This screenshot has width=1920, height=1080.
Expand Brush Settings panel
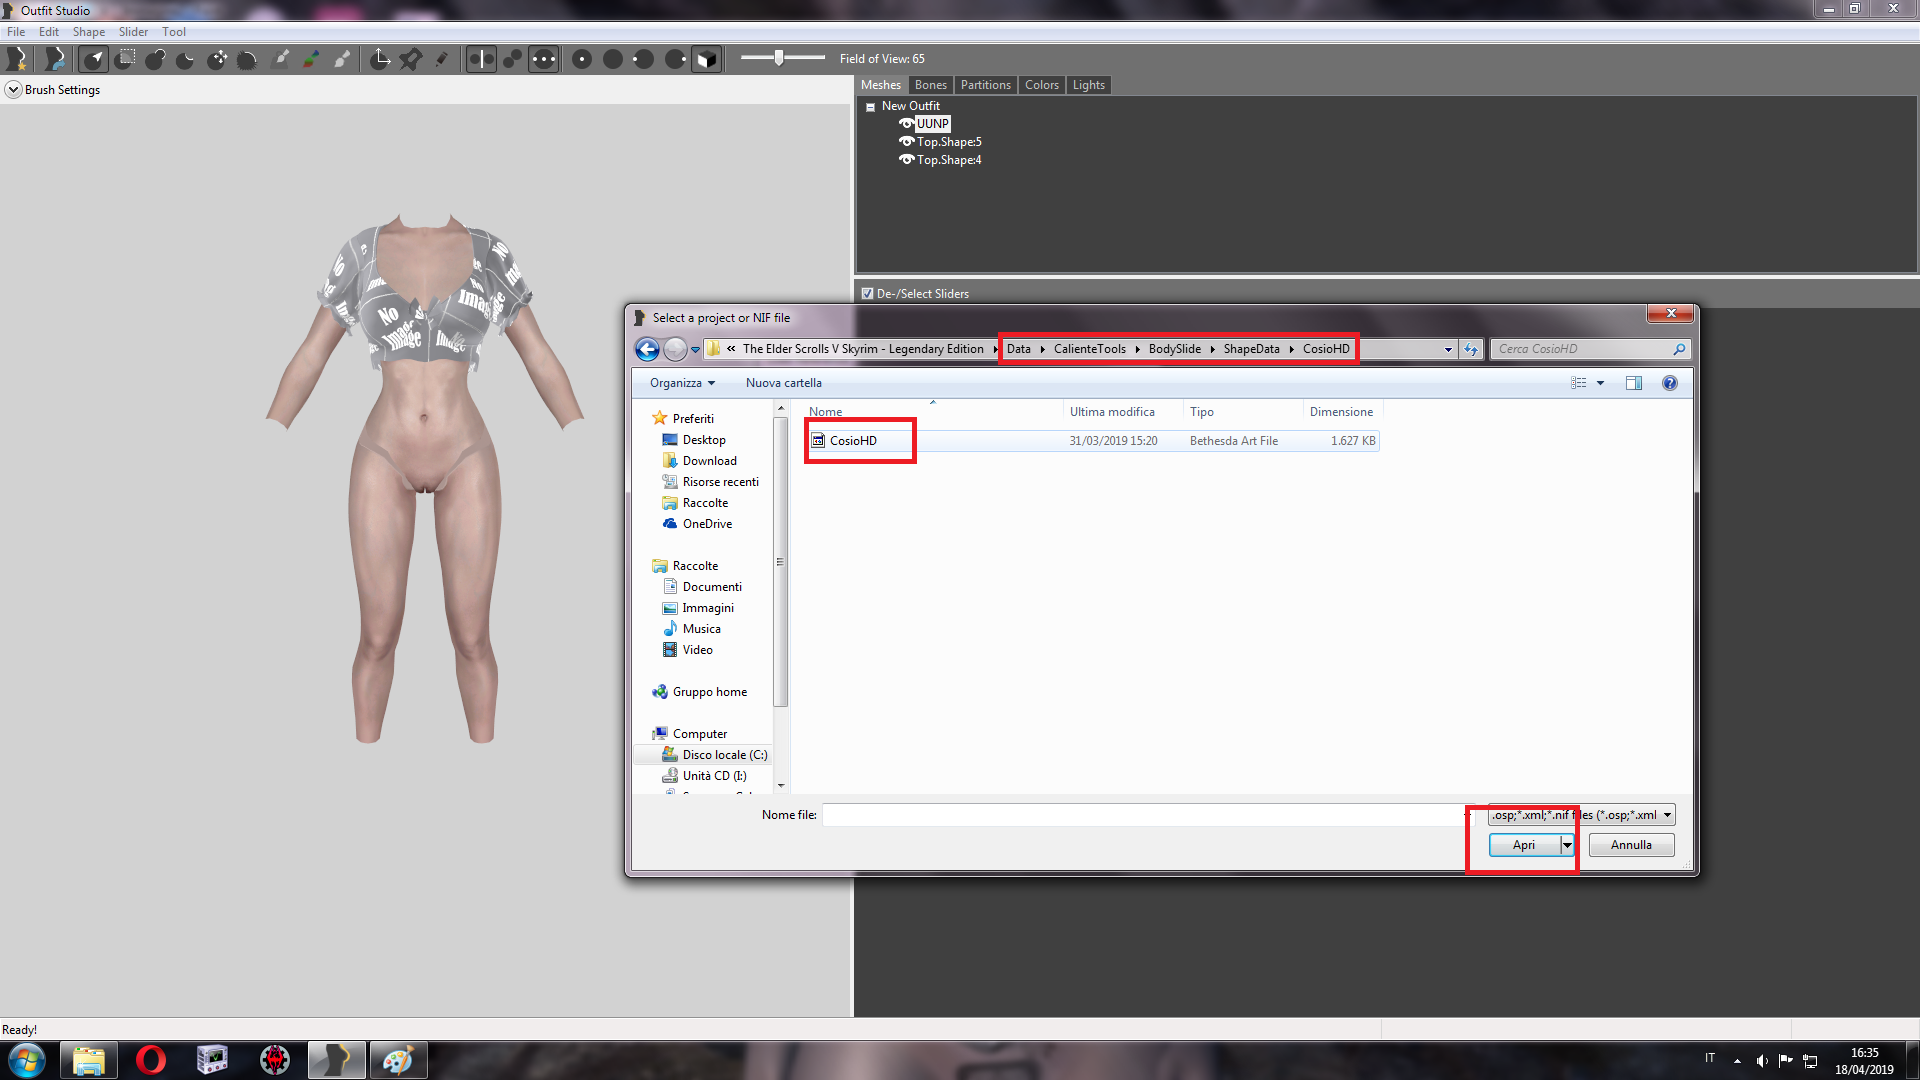coord(13,90)
